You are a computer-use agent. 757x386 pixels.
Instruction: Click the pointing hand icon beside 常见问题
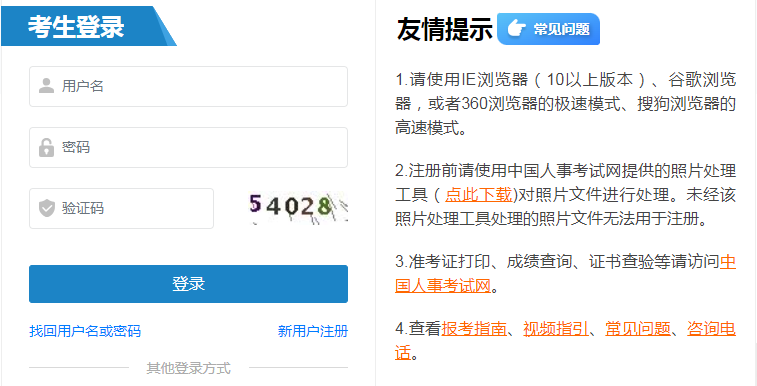[x=516, y=29]
